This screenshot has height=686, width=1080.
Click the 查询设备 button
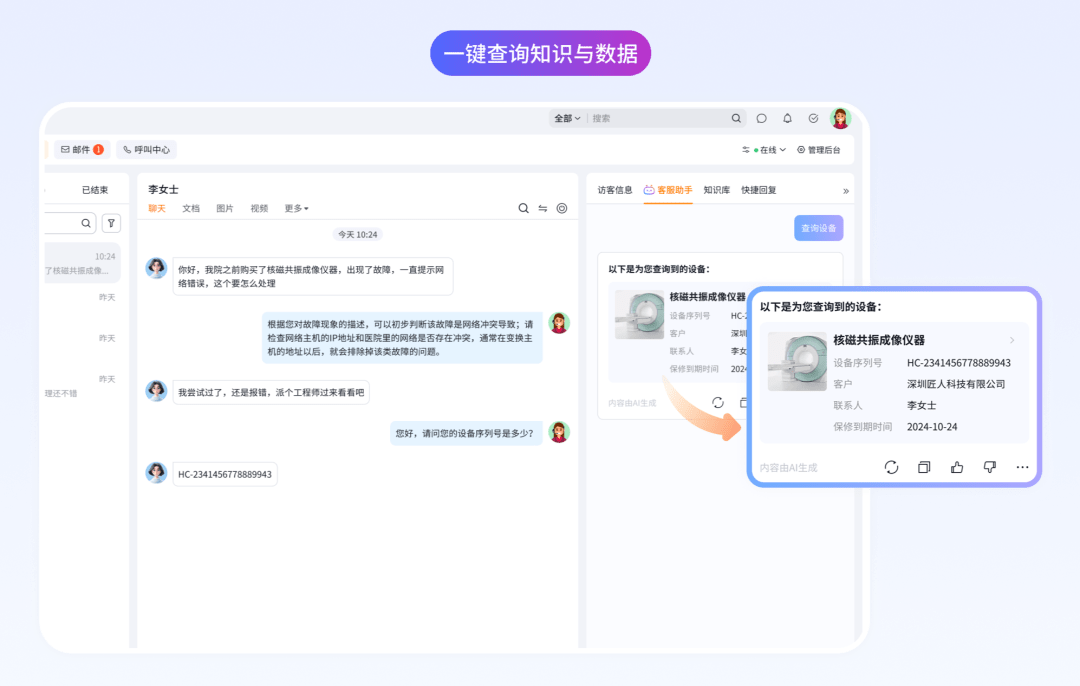click(818, 228)
